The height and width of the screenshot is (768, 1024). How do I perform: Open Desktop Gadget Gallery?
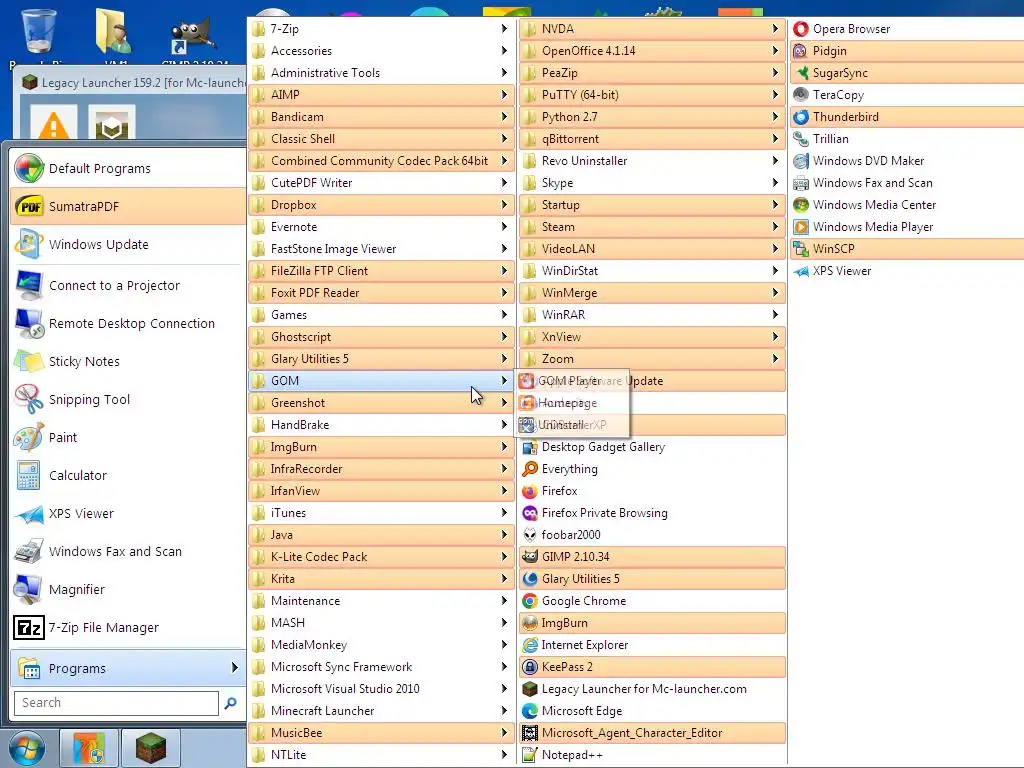point(652,447)
